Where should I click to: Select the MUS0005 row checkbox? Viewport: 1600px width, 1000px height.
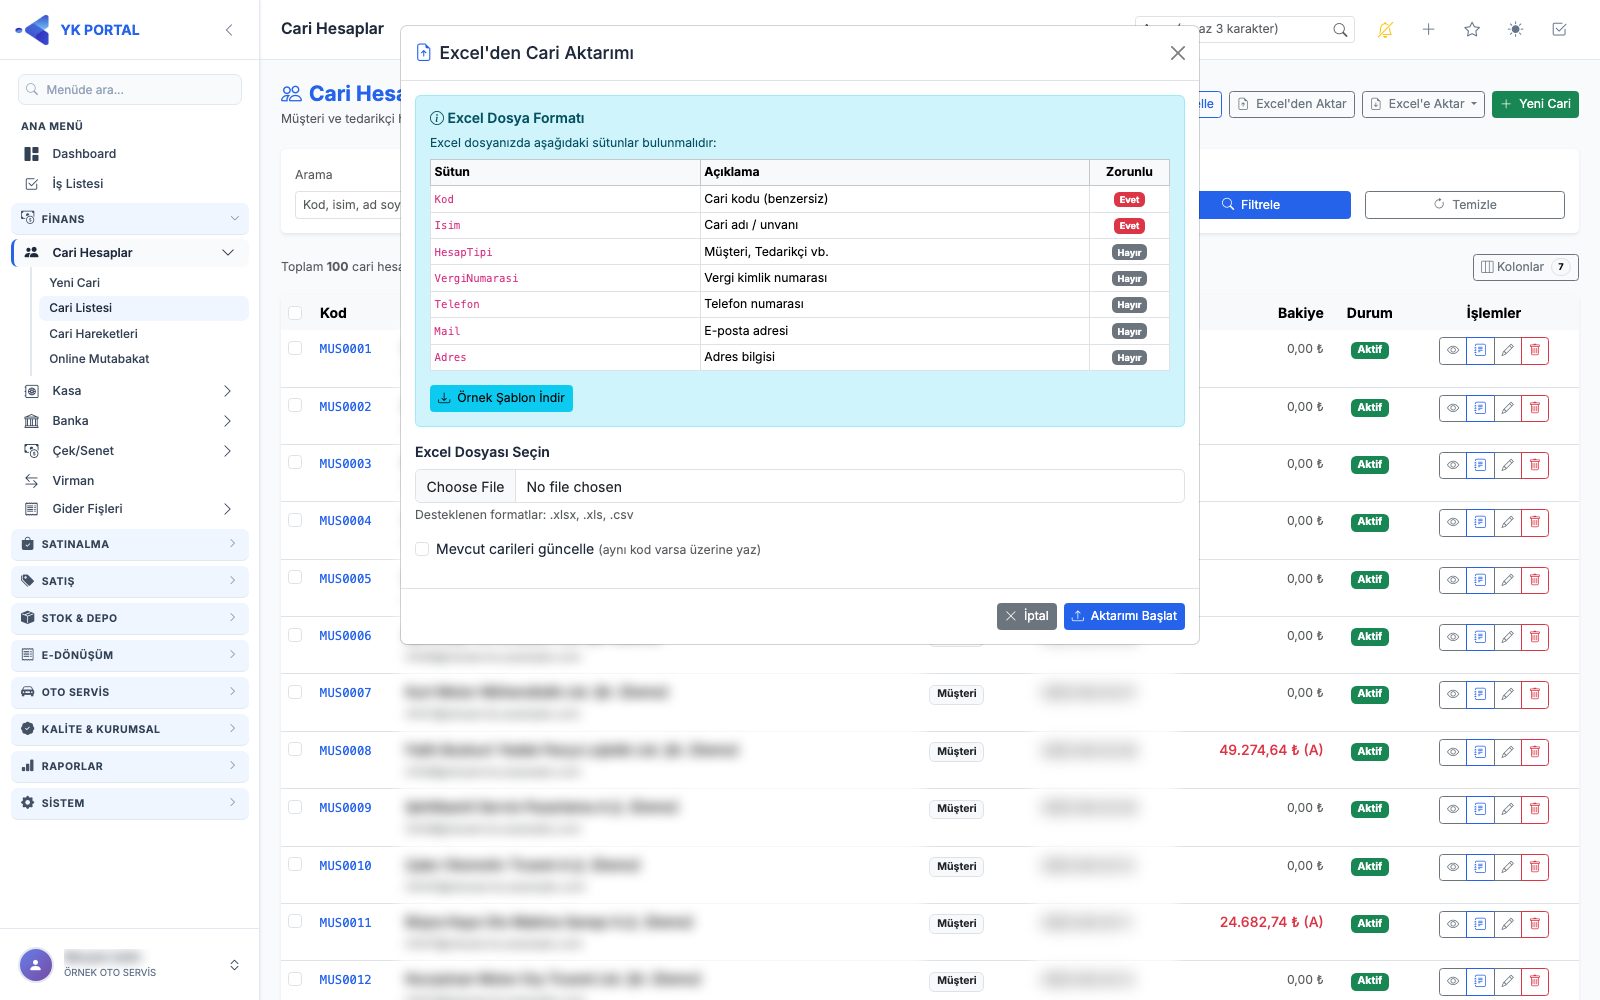tap(295, 577)
